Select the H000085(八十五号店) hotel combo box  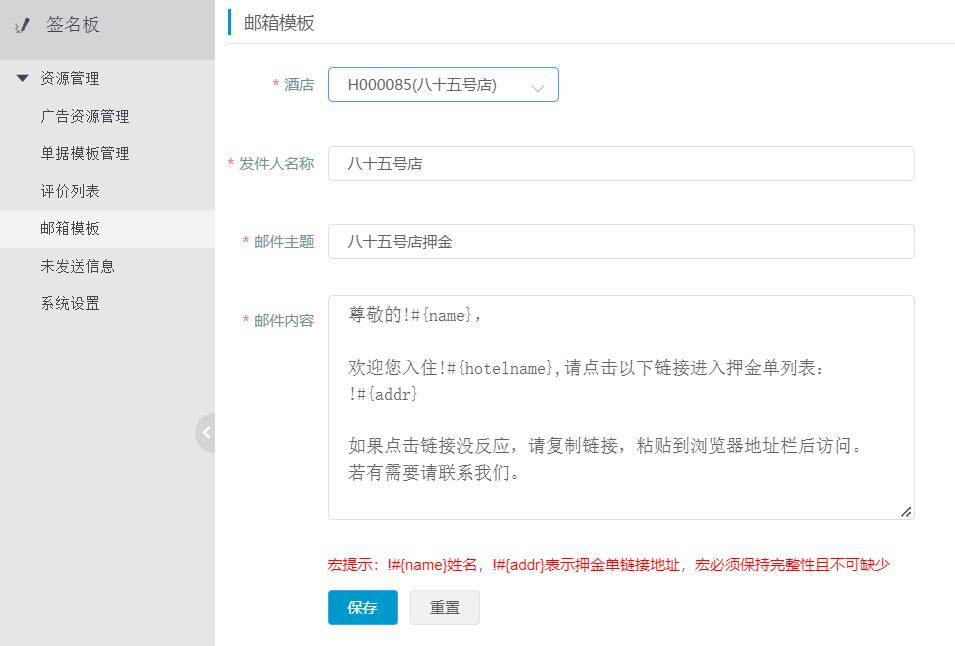tap(443, 85)
